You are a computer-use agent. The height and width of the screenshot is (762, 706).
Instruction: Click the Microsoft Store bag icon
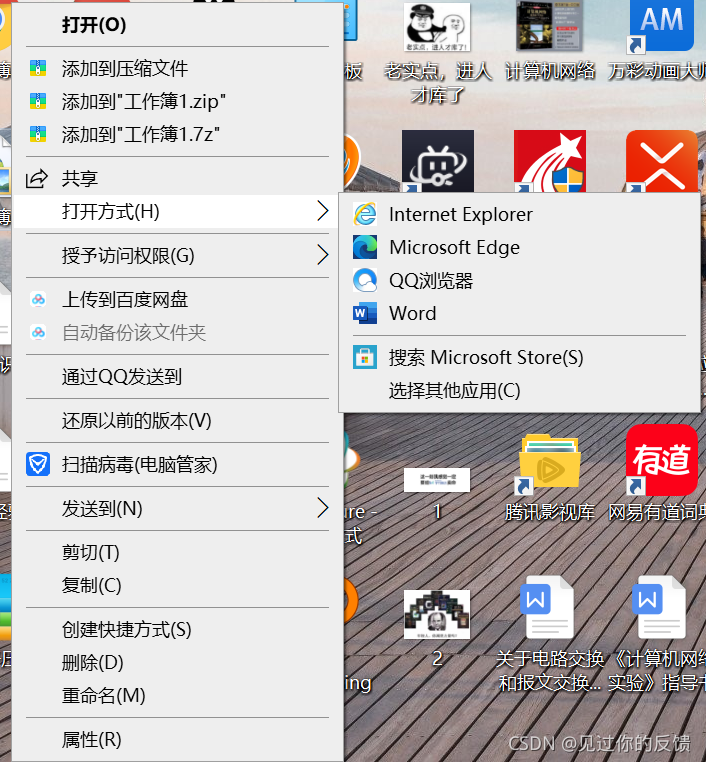[365, 358]
